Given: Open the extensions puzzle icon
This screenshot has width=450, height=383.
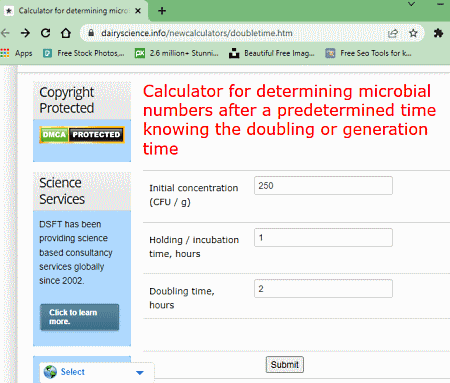Looking at the screenshot, I should pos(438,33).
